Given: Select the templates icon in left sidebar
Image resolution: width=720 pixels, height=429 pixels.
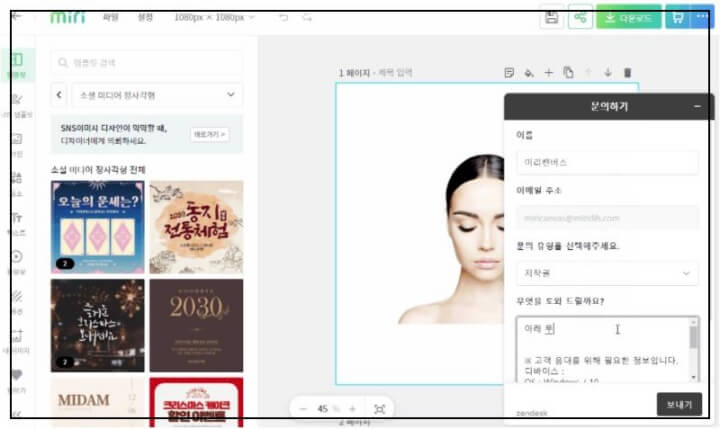Looking at the screenshot, I should point(17,65).
